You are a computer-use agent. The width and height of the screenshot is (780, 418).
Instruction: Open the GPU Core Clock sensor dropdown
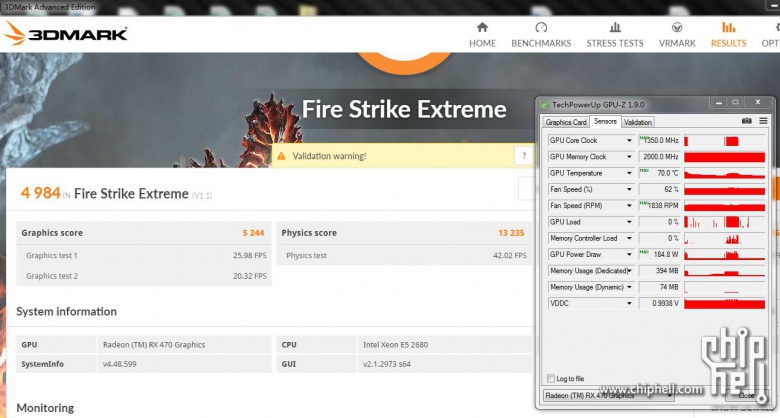629,140
